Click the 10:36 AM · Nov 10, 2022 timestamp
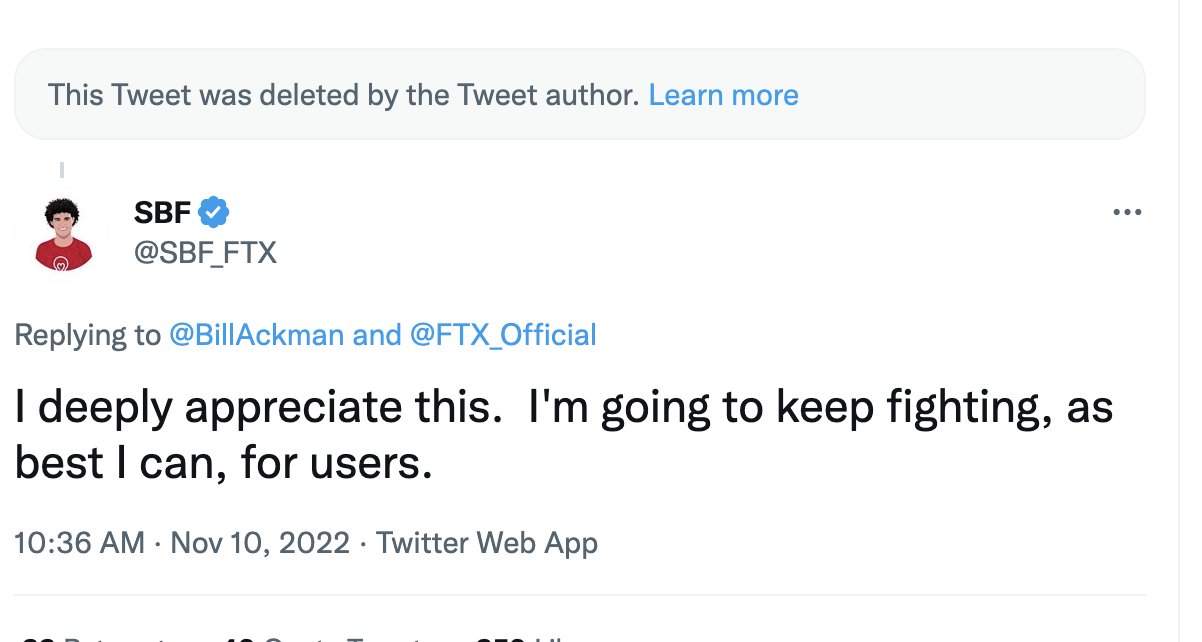1202x642 pixels. click(183, 543)
